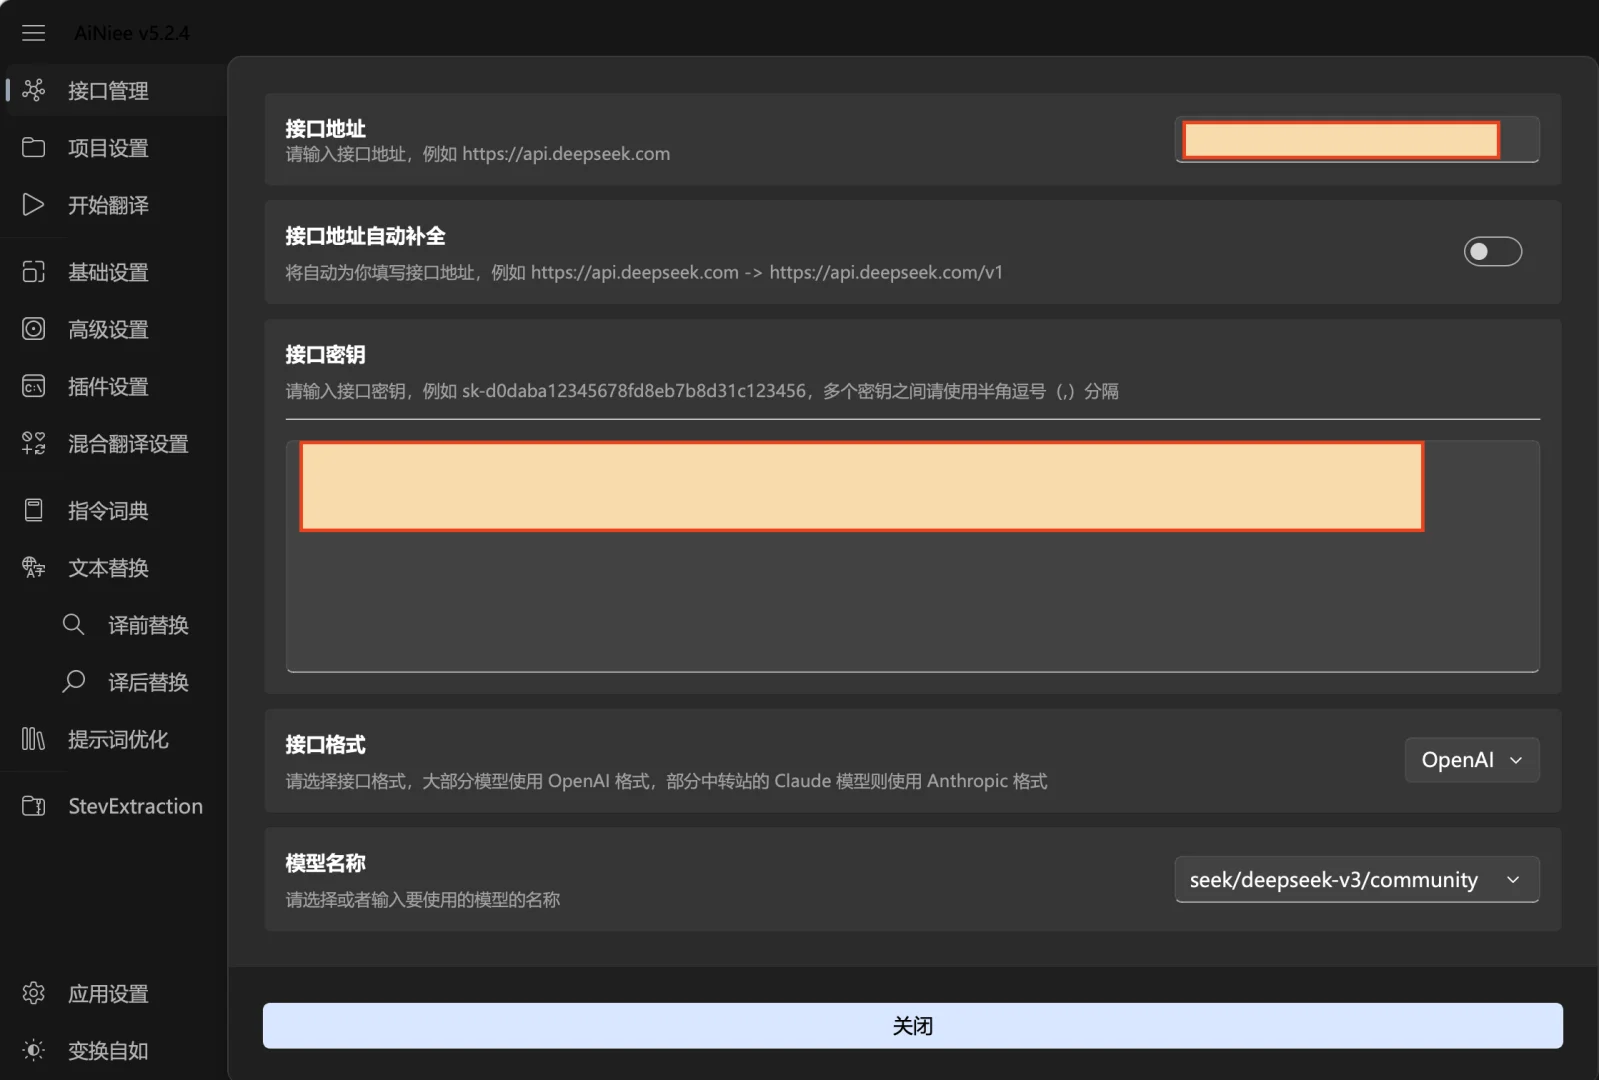This screenshot has height=1080, width=1599.
Task: Click the 开始翻译 play icon
Action: tap(34, 204)
